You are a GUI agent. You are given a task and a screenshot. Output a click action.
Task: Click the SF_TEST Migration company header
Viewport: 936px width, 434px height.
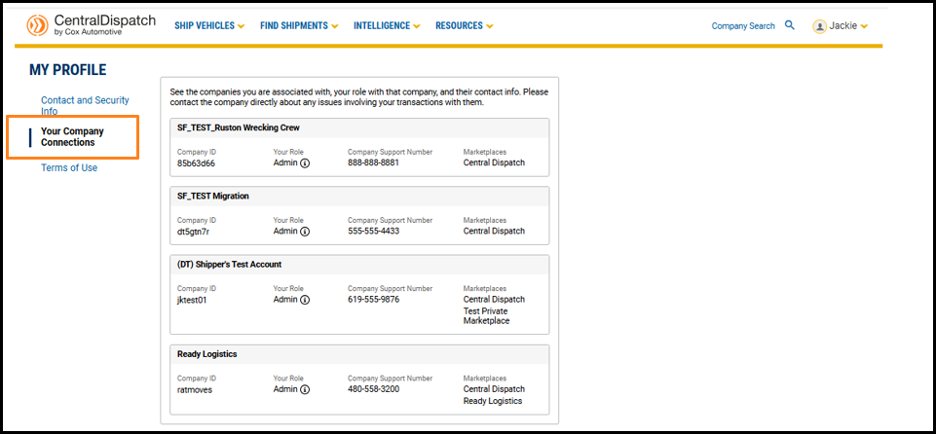point(213,196)
